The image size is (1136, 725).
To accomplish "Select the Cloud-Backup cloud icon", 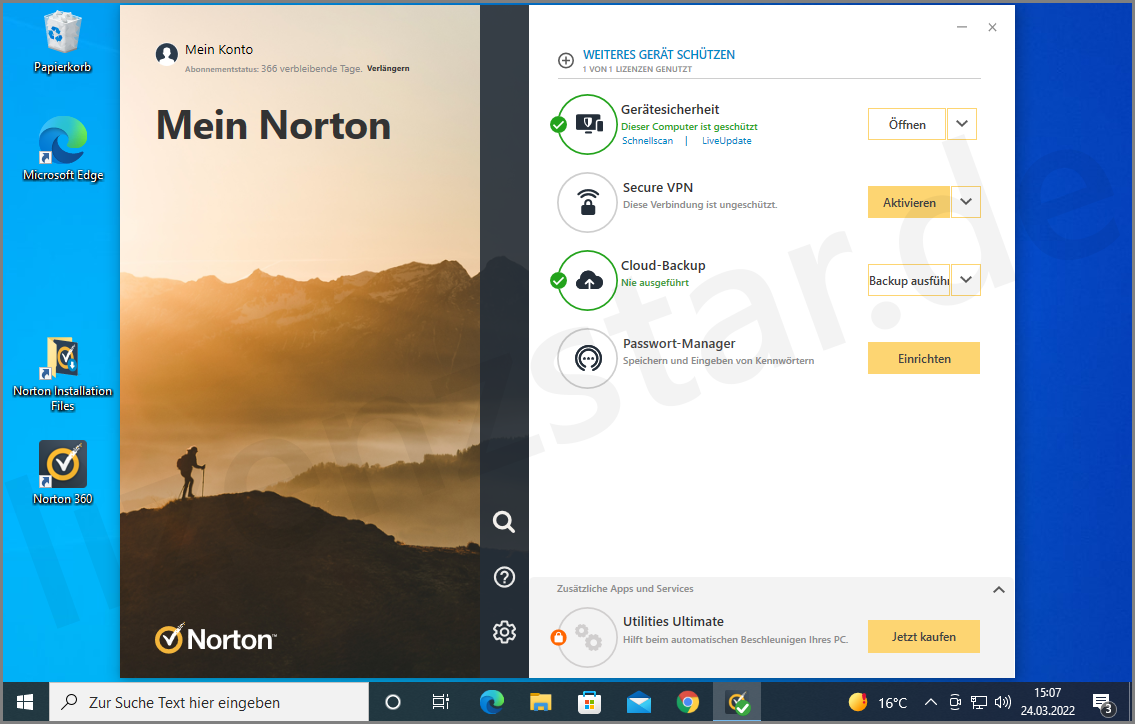I will coord(586,280).
